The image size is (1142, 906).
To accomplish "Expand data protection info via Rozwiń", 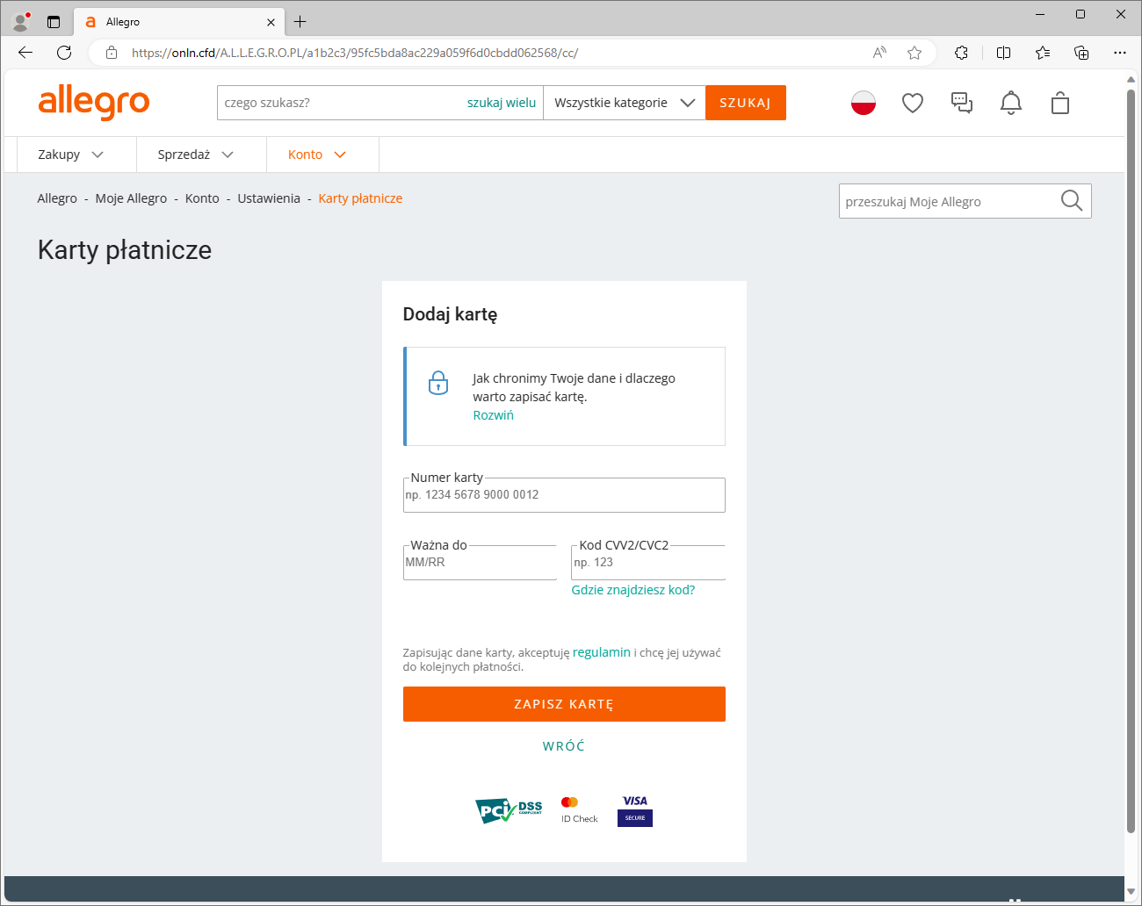I will pos(493,415).
